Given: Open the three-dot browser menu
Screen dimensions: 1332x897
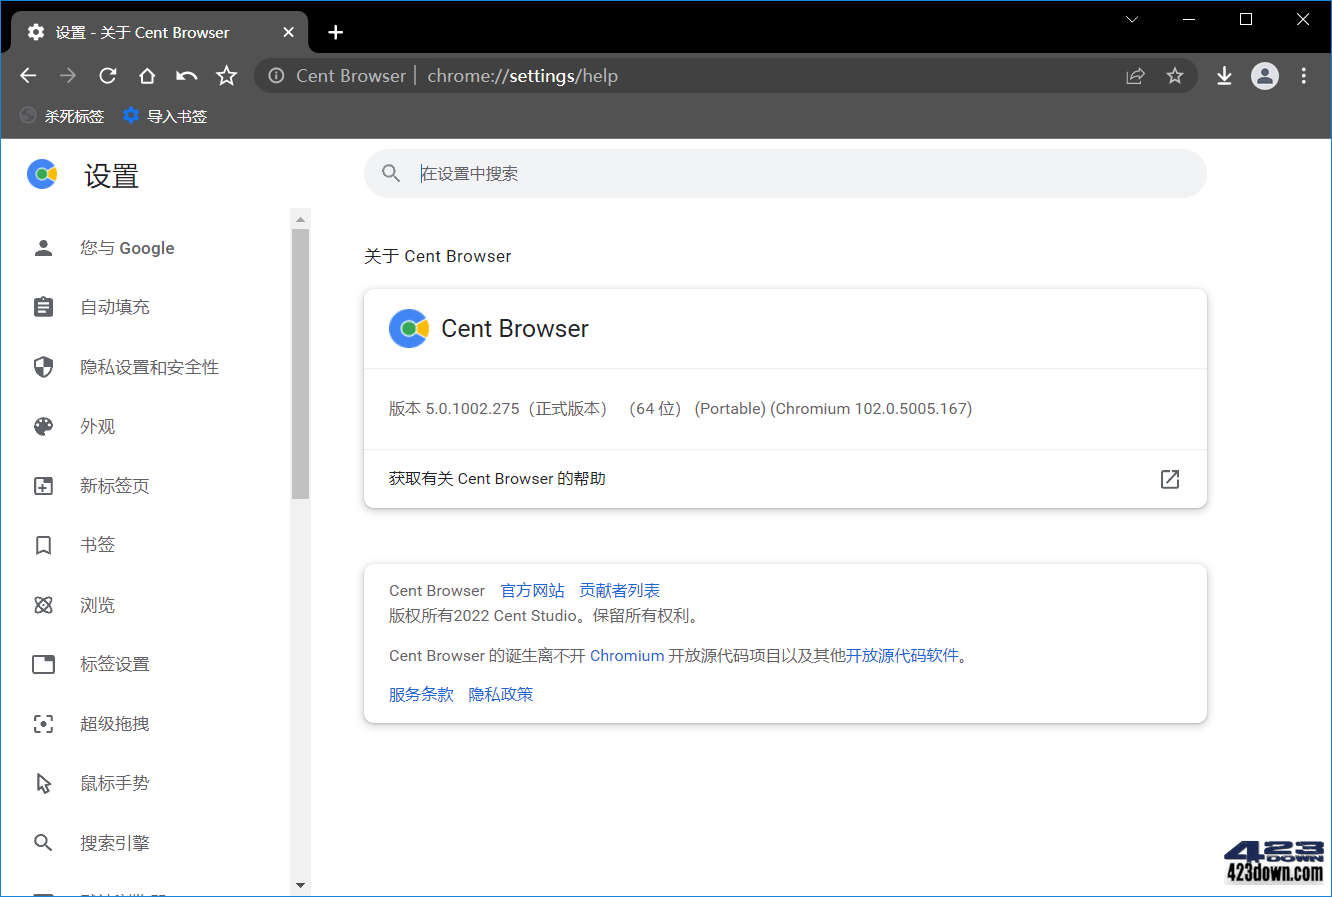Looking at the screenshot, I should pos(1303,75).
